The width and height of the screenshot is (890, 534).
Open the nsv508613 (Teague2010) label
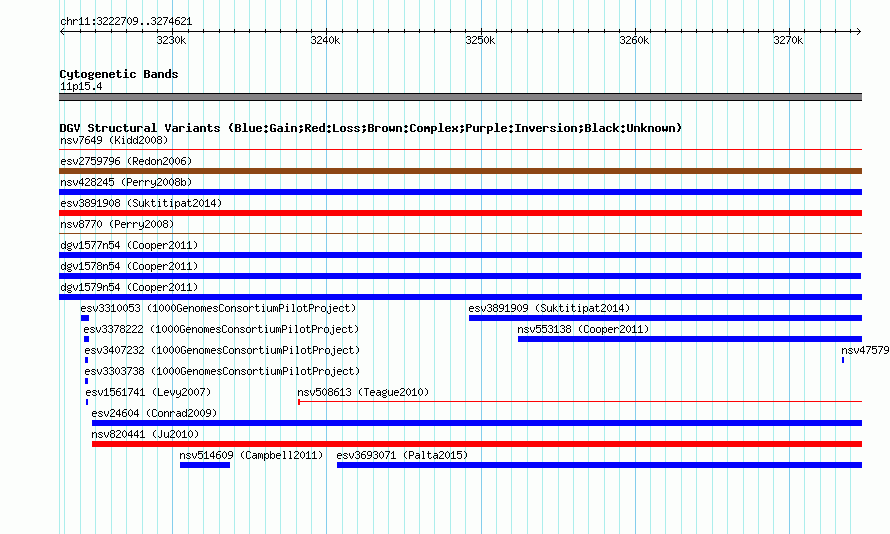pyautogui.click(x=363, y=392)
